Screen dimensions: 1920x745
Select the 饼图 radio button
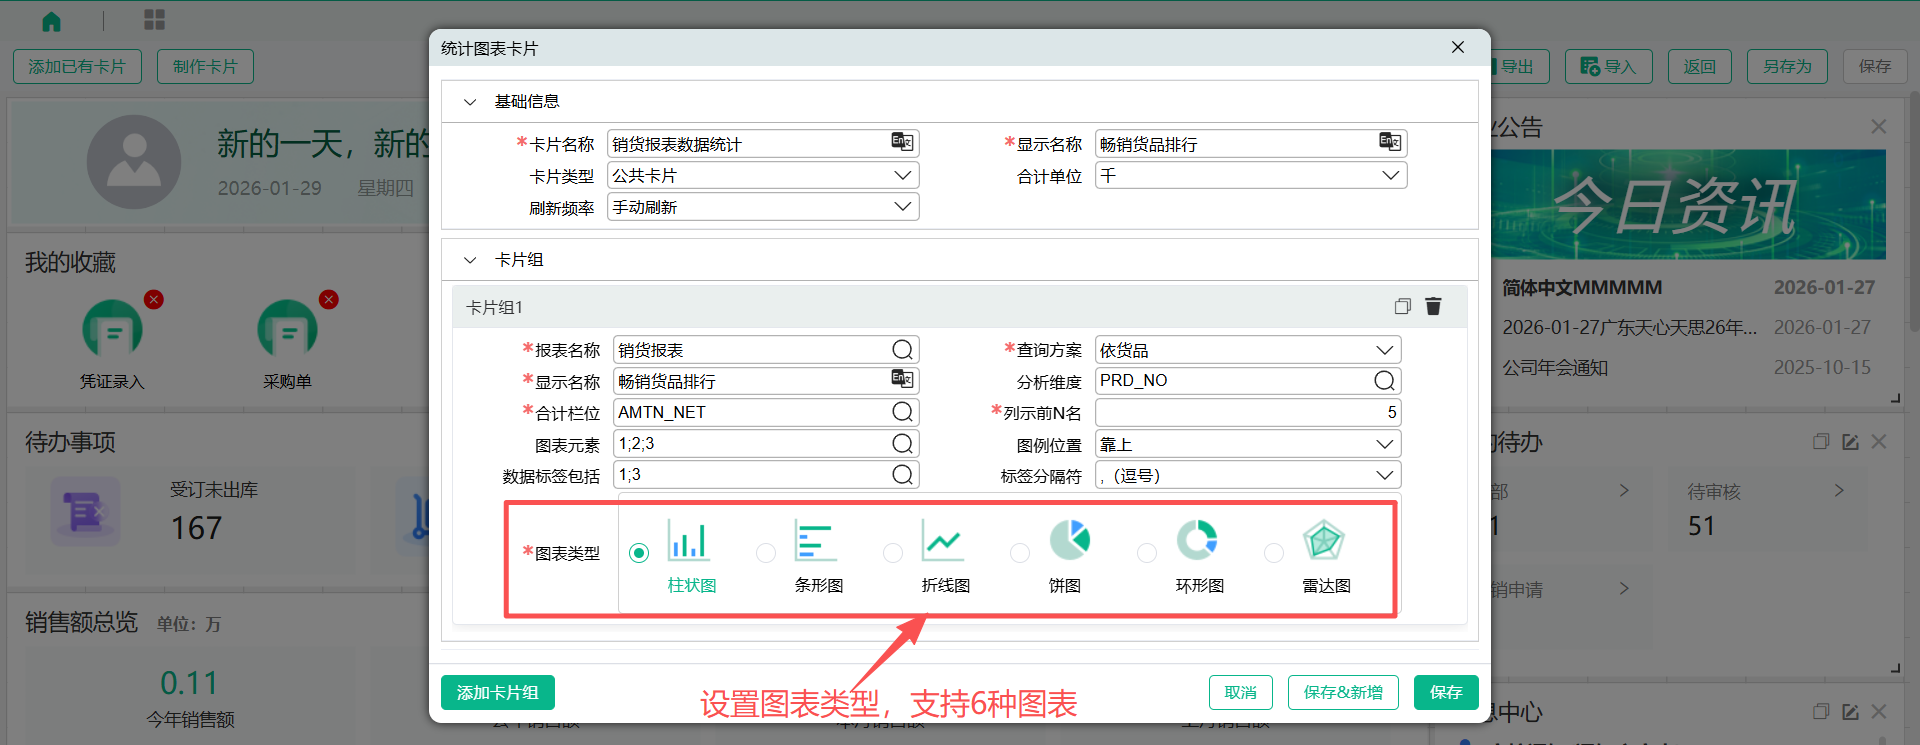[x=1020, y=553]
